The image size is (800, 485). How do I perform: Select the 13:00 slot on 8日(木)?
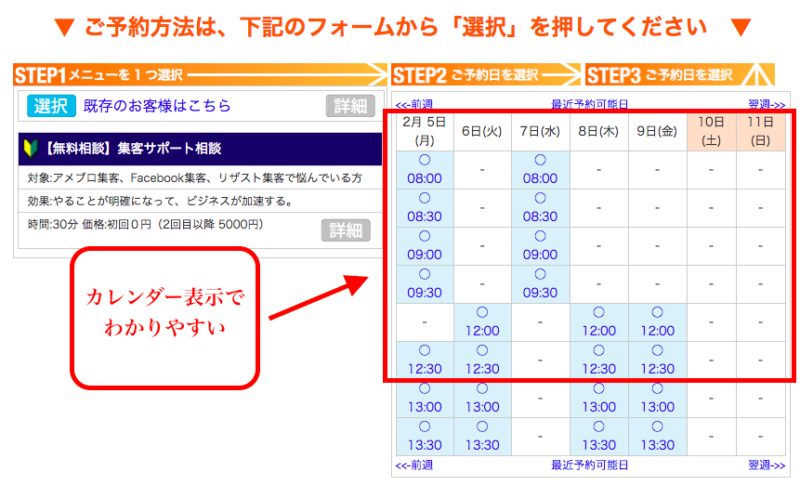tap(599, 399)
